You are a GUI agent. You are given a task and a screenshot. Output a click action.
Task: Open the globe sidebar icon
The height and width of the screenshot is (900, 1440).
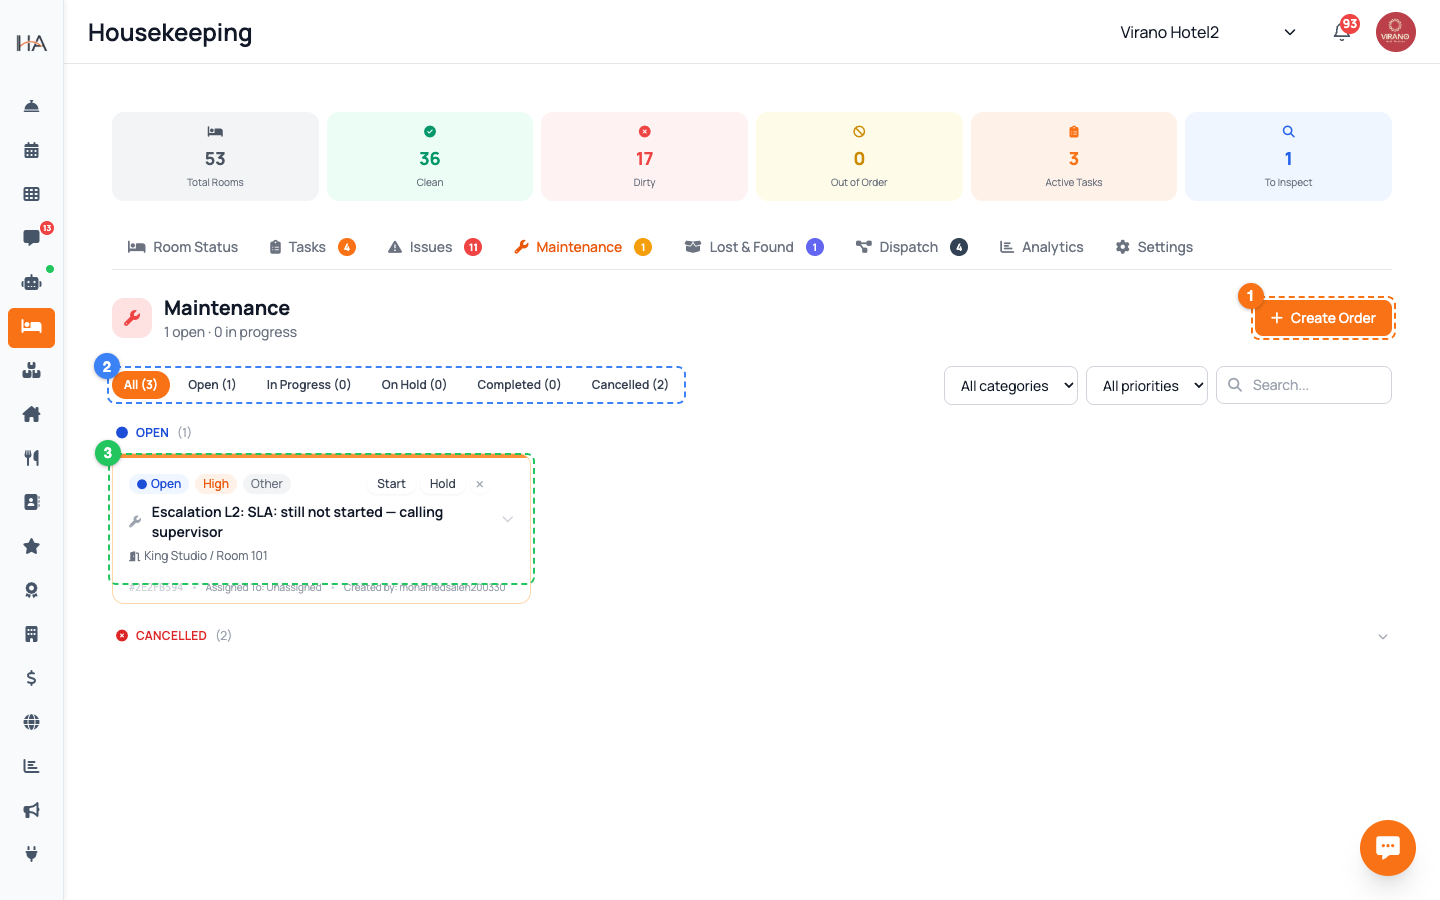31,722
